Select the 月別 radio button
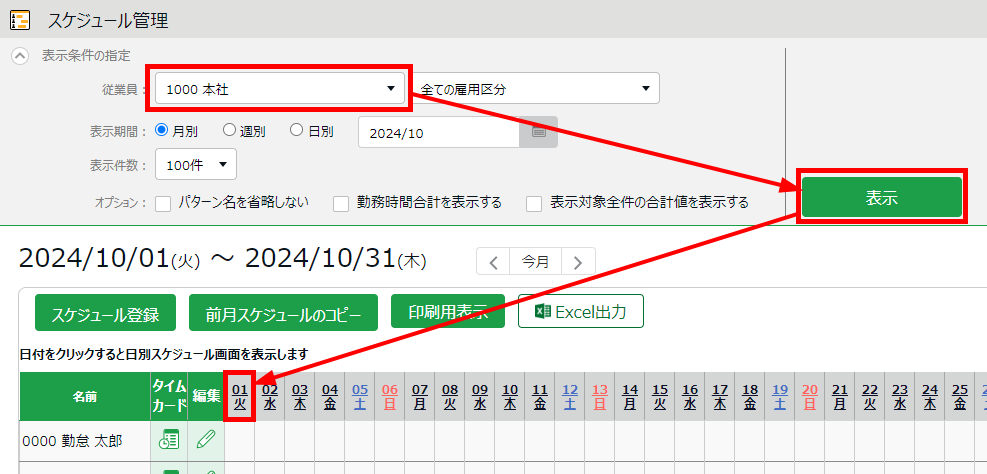Viewport: 987px width, 474px height. [x=162, y=130]
